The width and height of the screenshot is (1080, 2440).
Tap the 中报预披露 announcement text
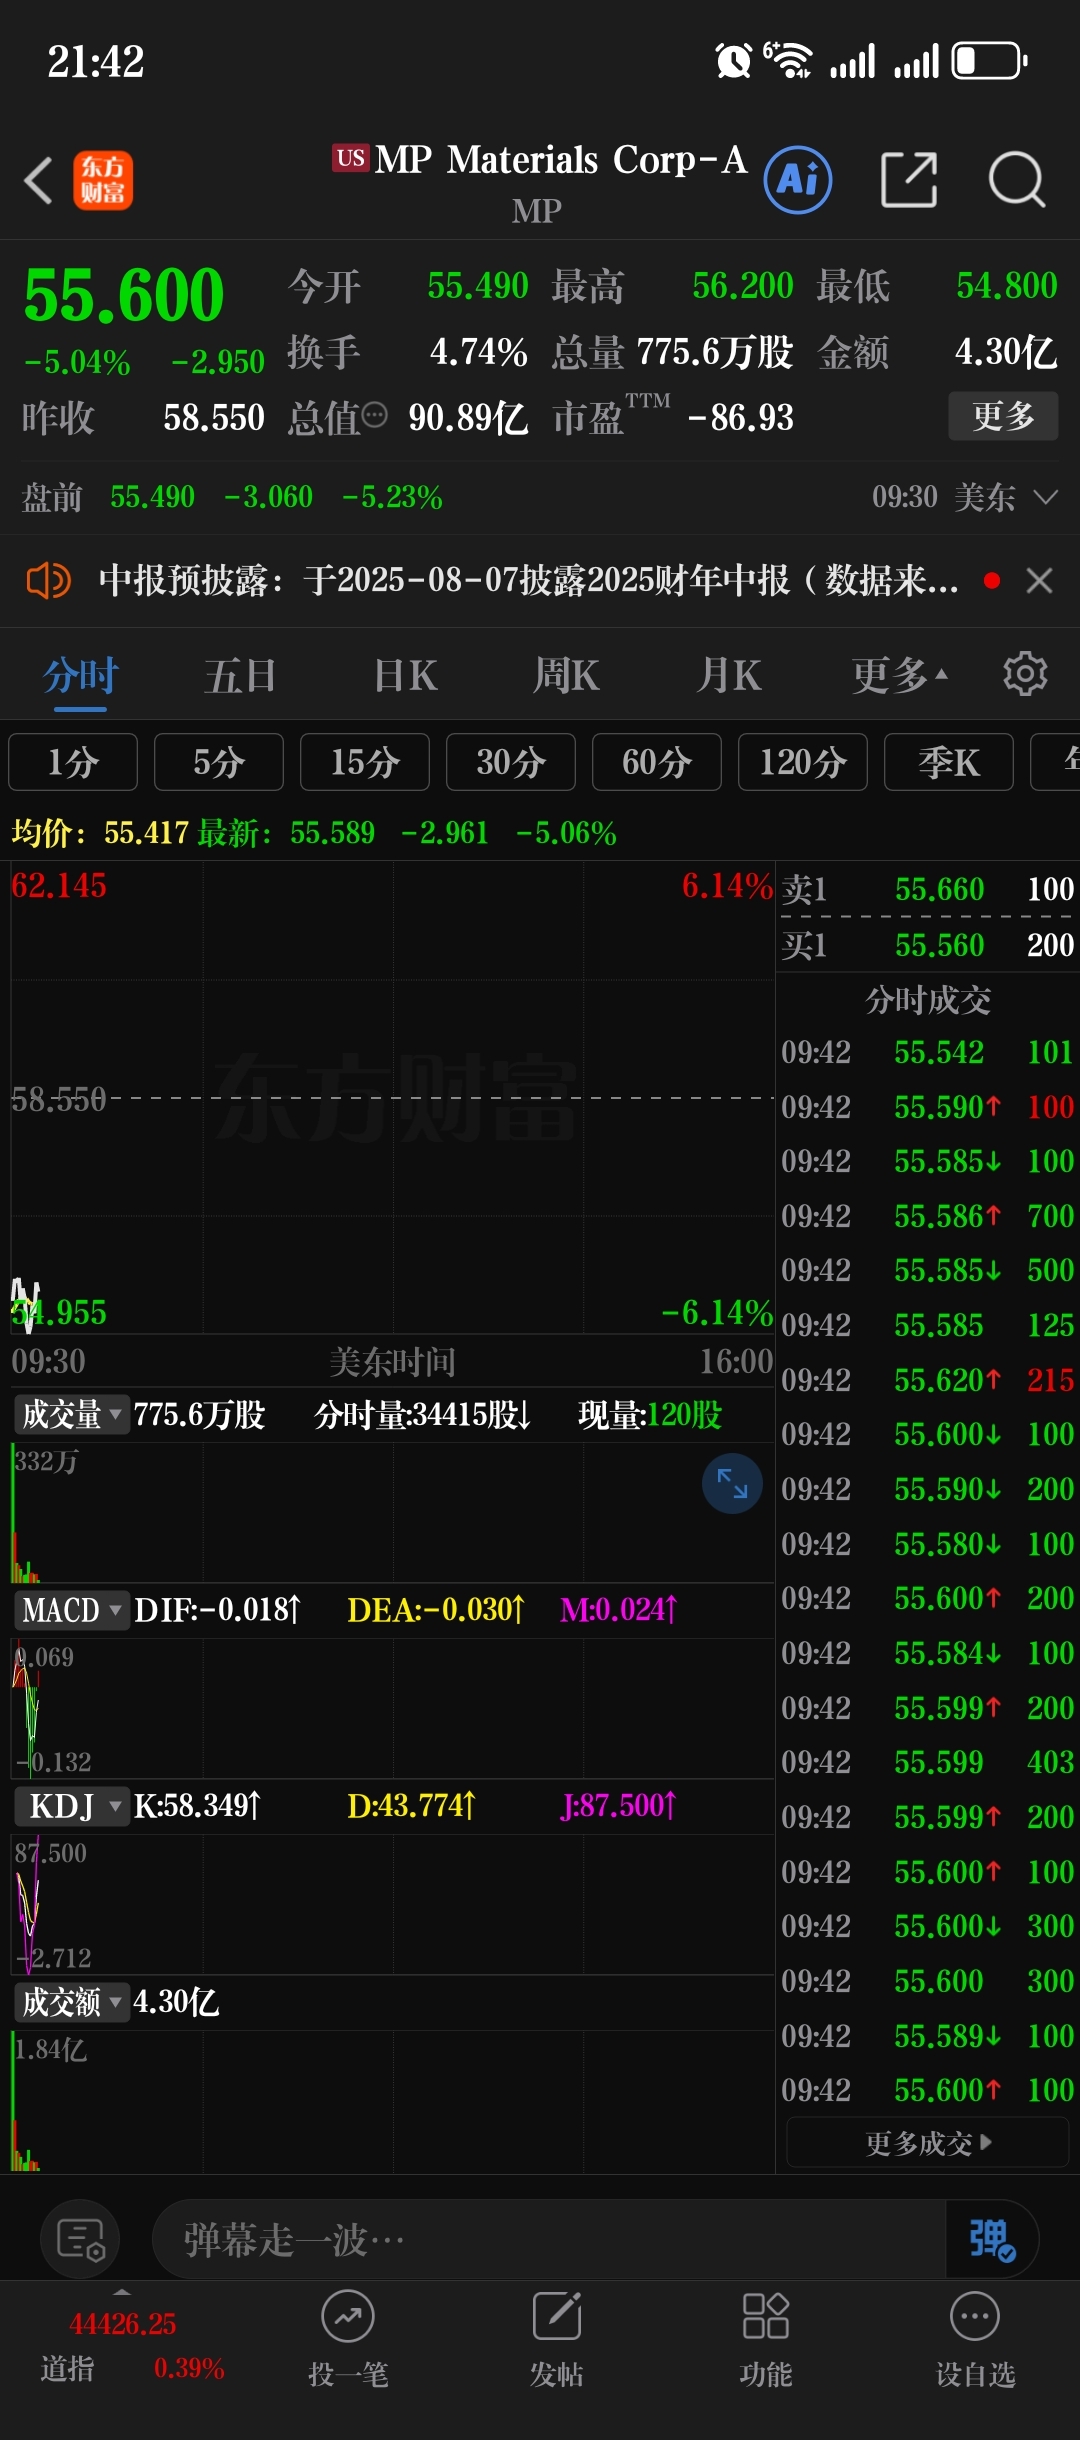click(x=528, y=580)
